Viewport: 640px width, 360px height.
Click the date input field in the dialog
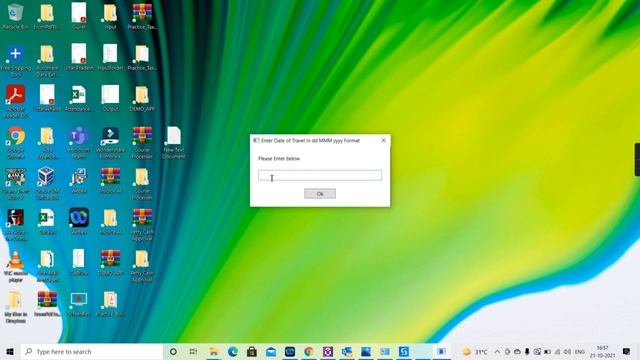tap(320, 176)
